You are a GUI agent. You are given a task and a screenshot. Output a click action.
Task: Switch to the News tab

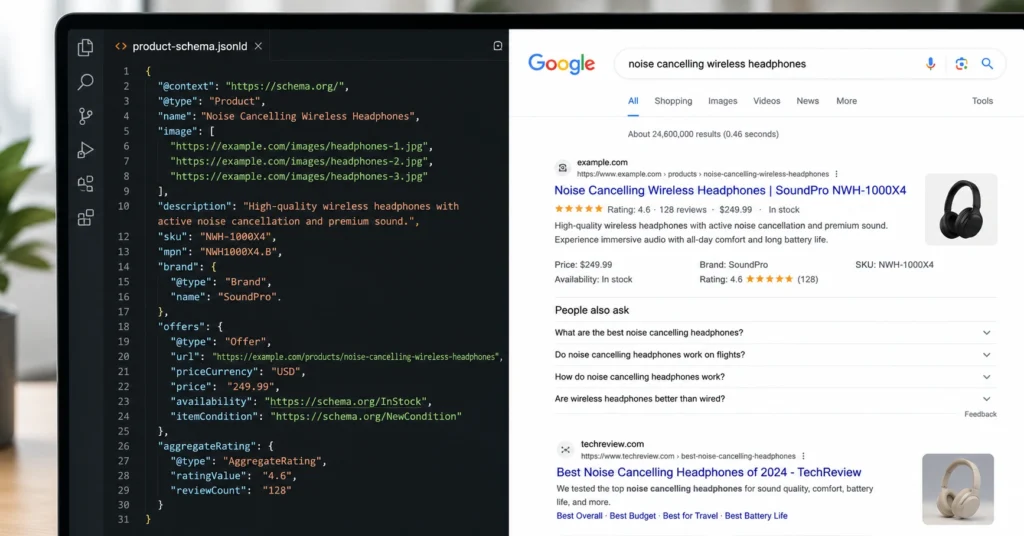pos(808,101)
